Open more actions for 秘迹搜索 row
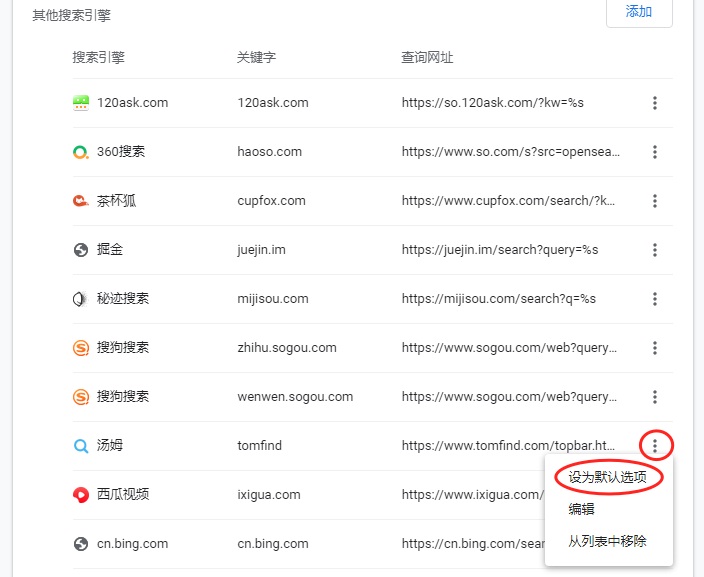The height and width of the screenshot is (577, 704). click(655, 299)
